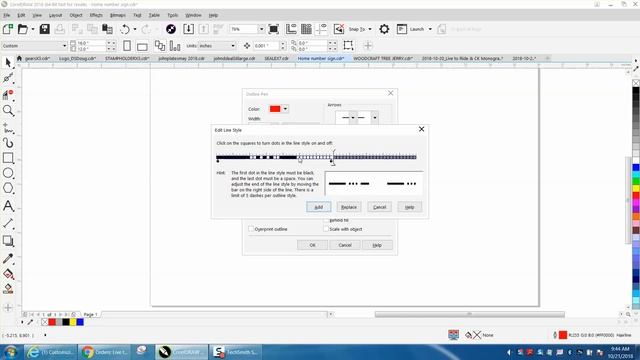Screen dimensions: 640x360
Task: Click the New document icon
Action: tap(7, 29)
